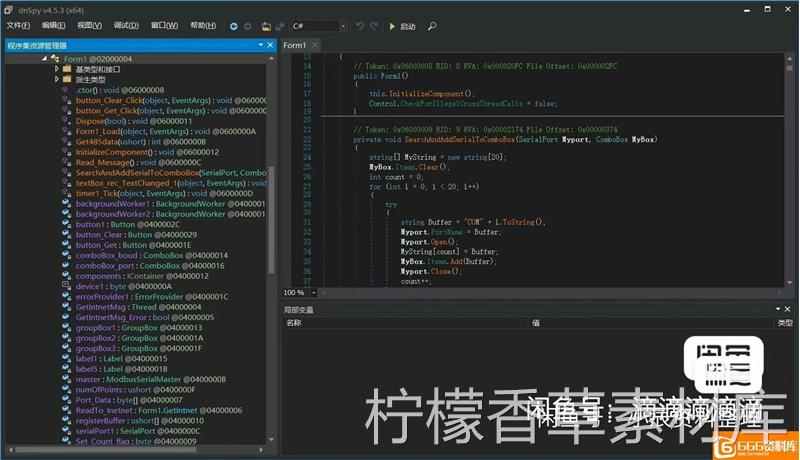Viewport: 800px width, 460px height.
Task: Click the 类型 column header
Action: tap(785, 323)
